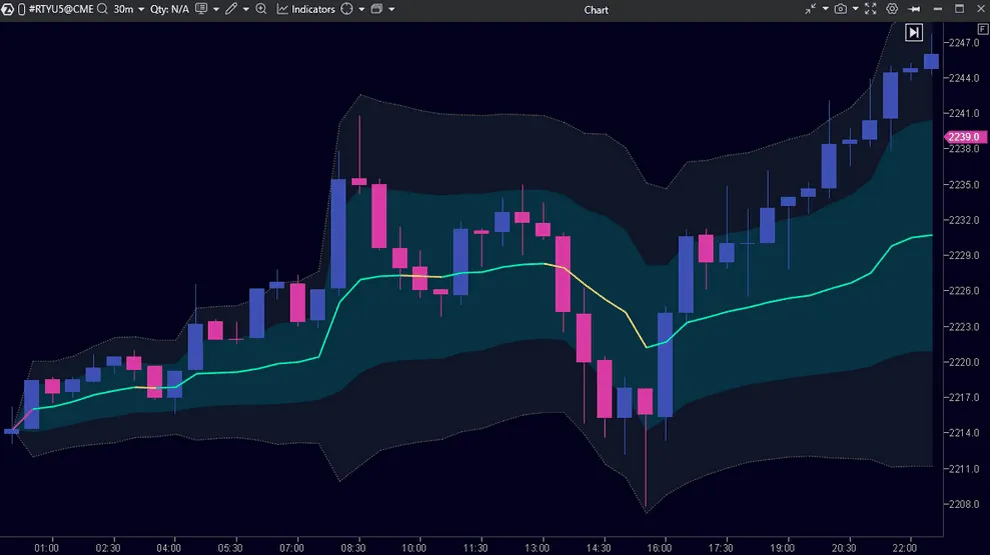990x555 pixels.
Task: Open the Indicators menu
Action: click(x=306, y=9)
